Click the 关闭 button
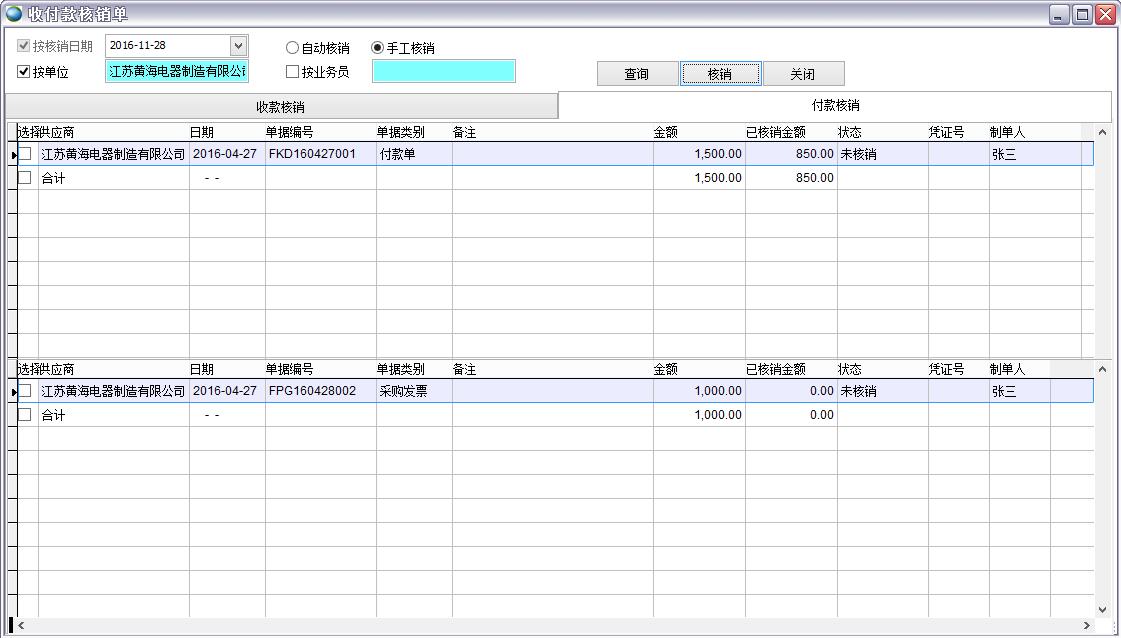The height and width of the screenshot is (638, 1121). (803, 73)
